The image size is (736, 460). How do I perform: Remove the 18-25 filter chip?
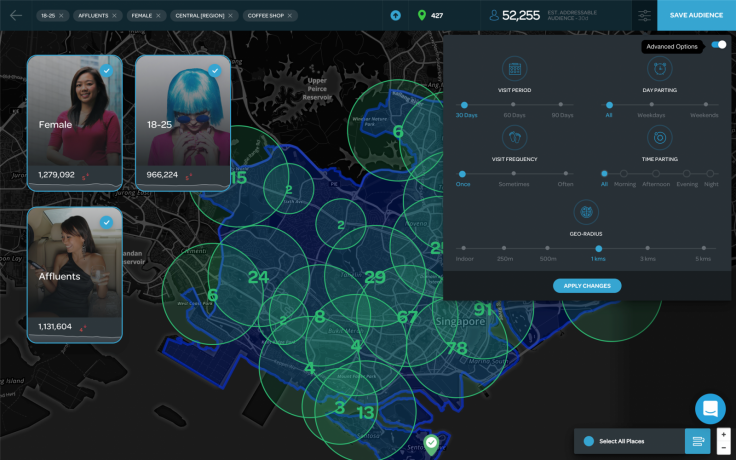point(61,15)
